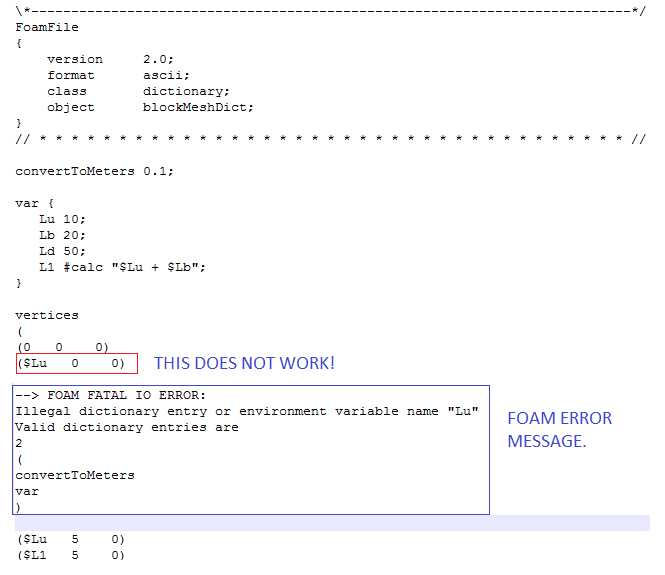
Task: Click 'THIS DOES NOT WORK!' text
Action: point(244,363)
